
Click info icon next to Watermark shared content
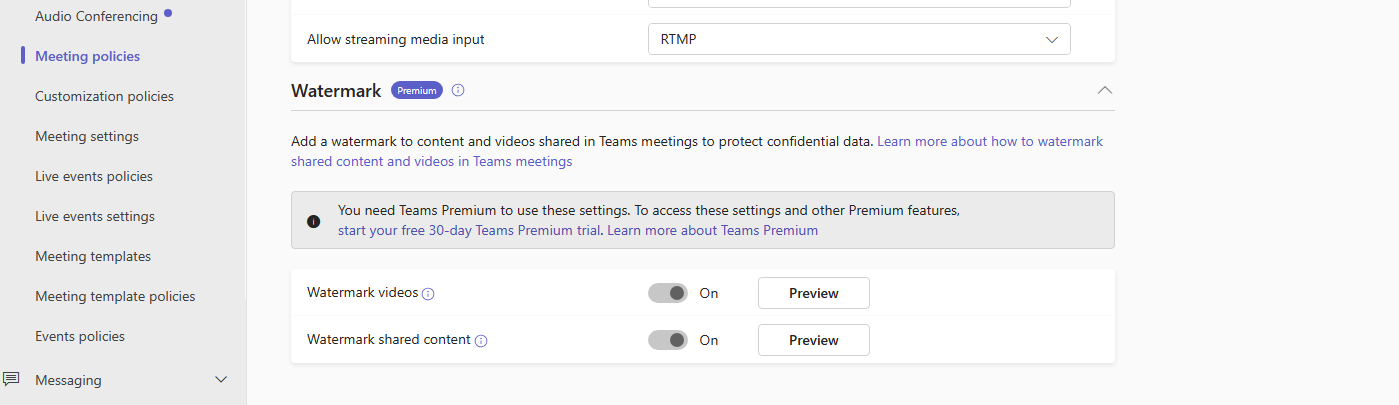pos(481,341)
